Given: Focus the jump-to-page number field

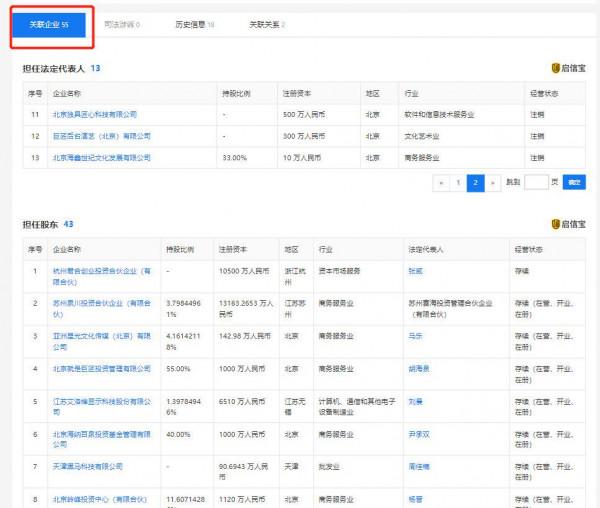Looking at the screenshot, I should coord(536,182).
